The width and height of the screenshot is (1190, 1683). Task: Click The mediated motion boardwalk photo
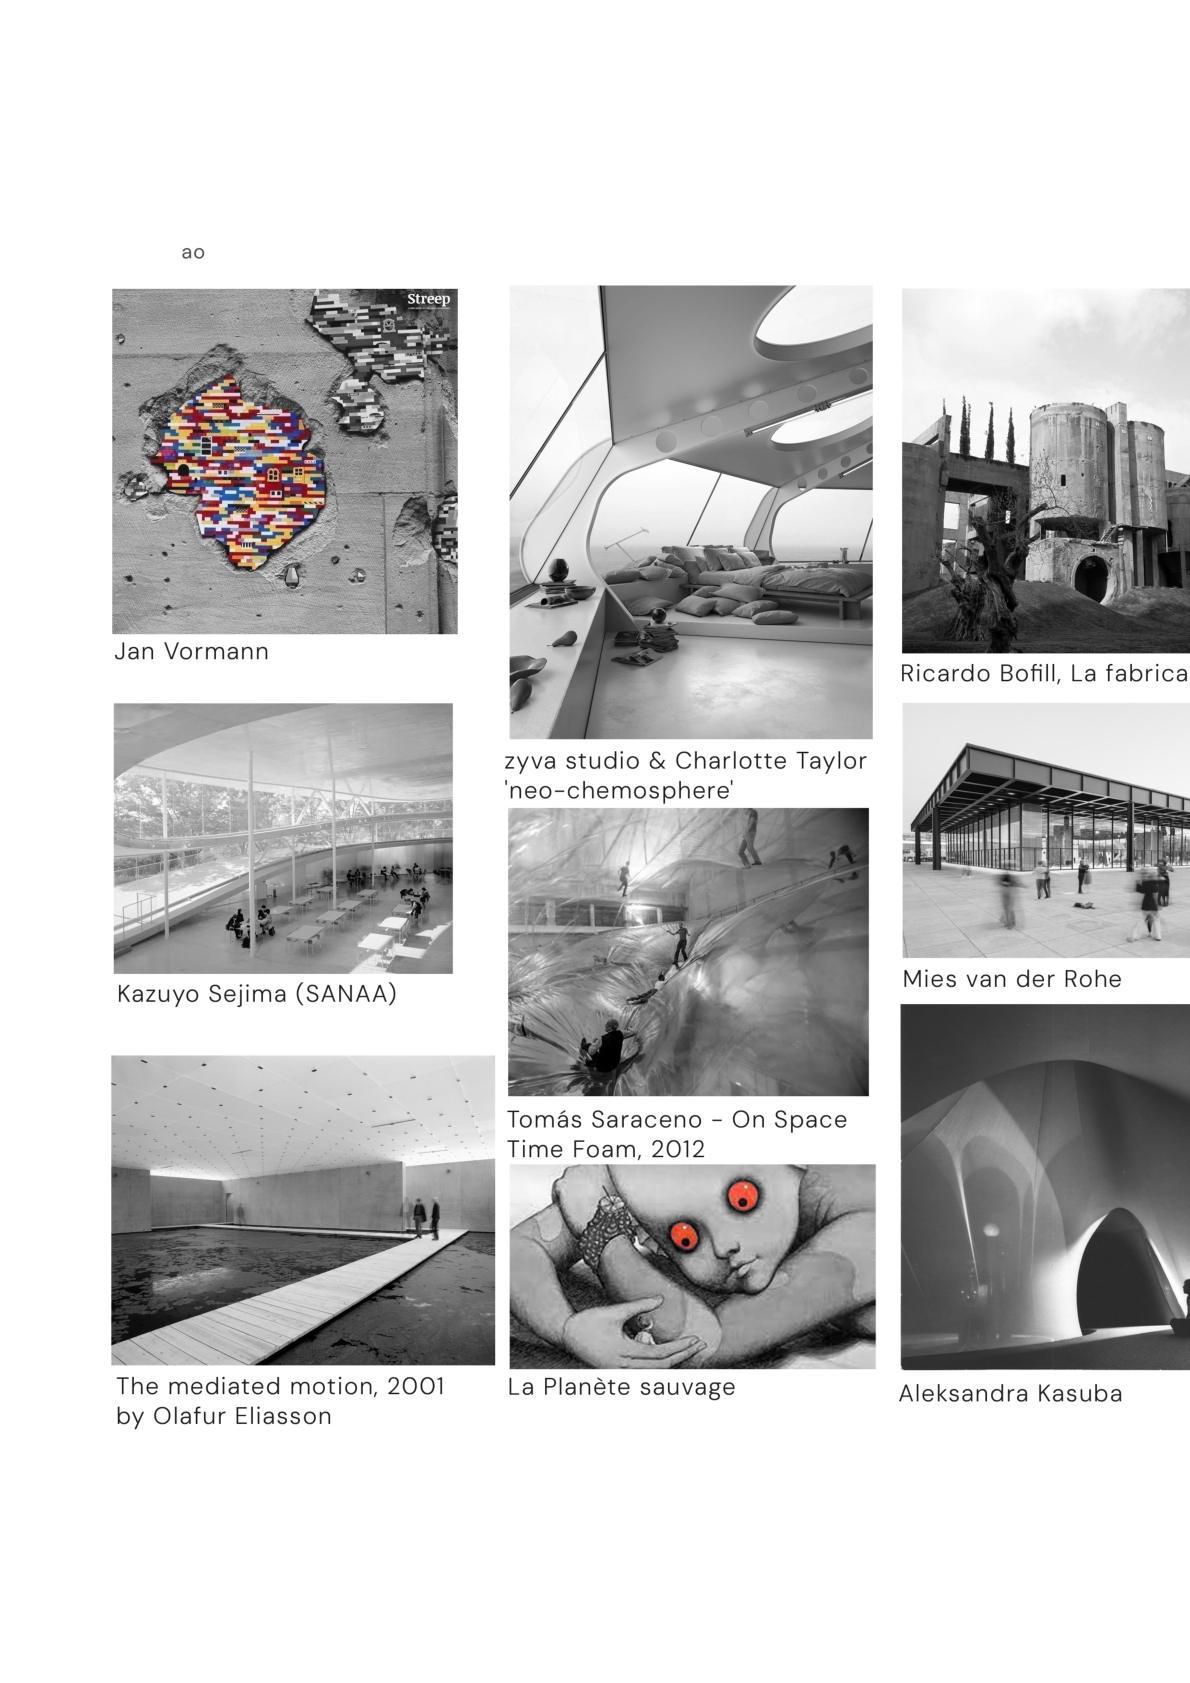303,1210
